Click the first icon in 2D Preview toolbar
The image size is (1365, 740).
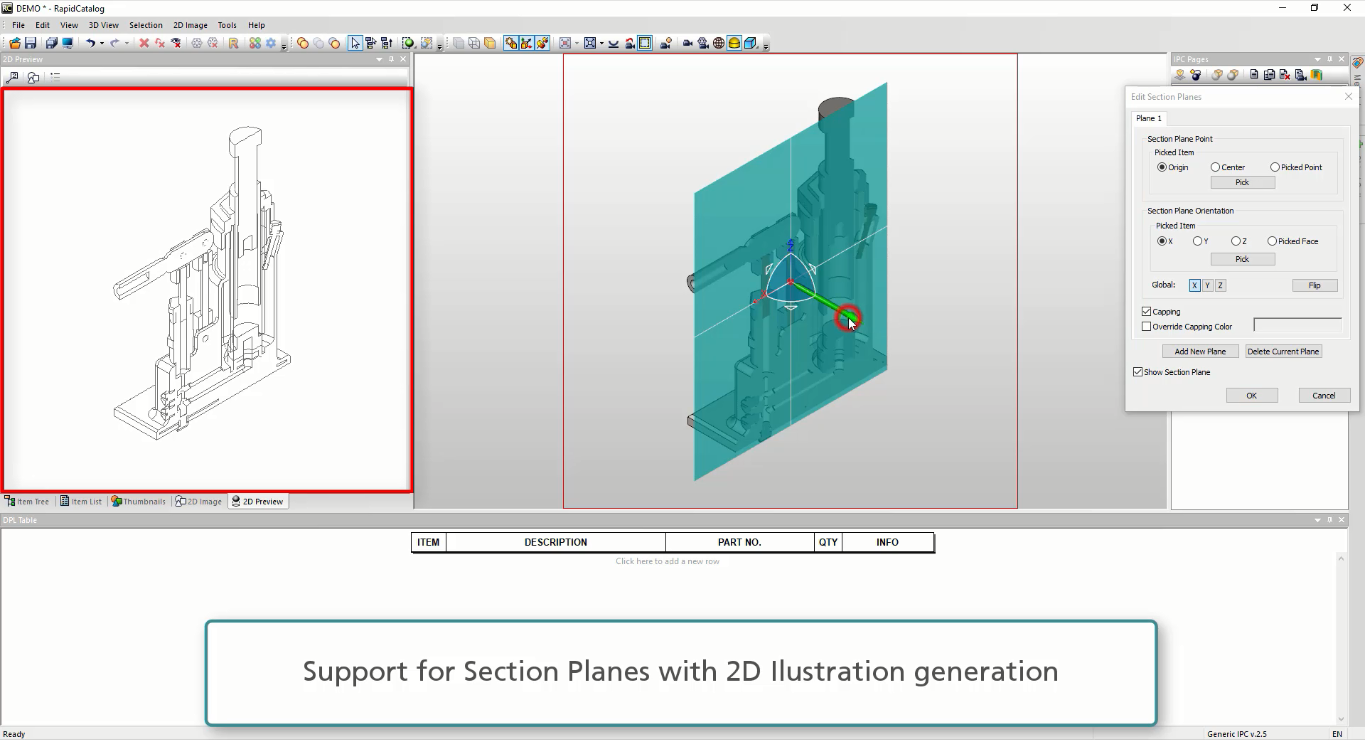click(x=12, y=77)
